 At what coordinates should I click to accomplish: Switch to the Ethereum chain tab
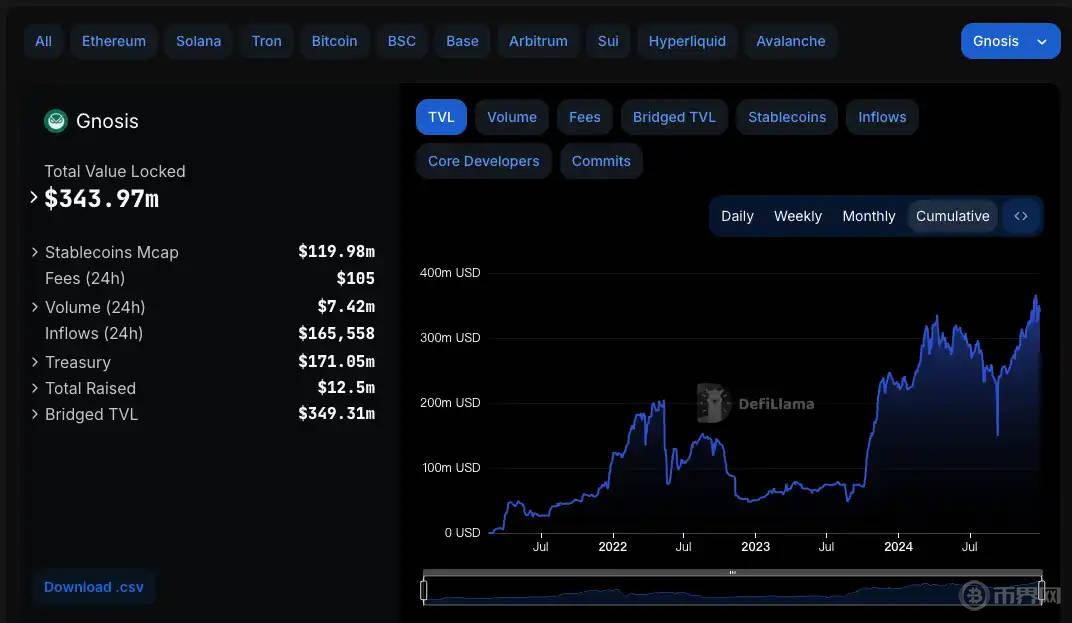coord(114,41)
